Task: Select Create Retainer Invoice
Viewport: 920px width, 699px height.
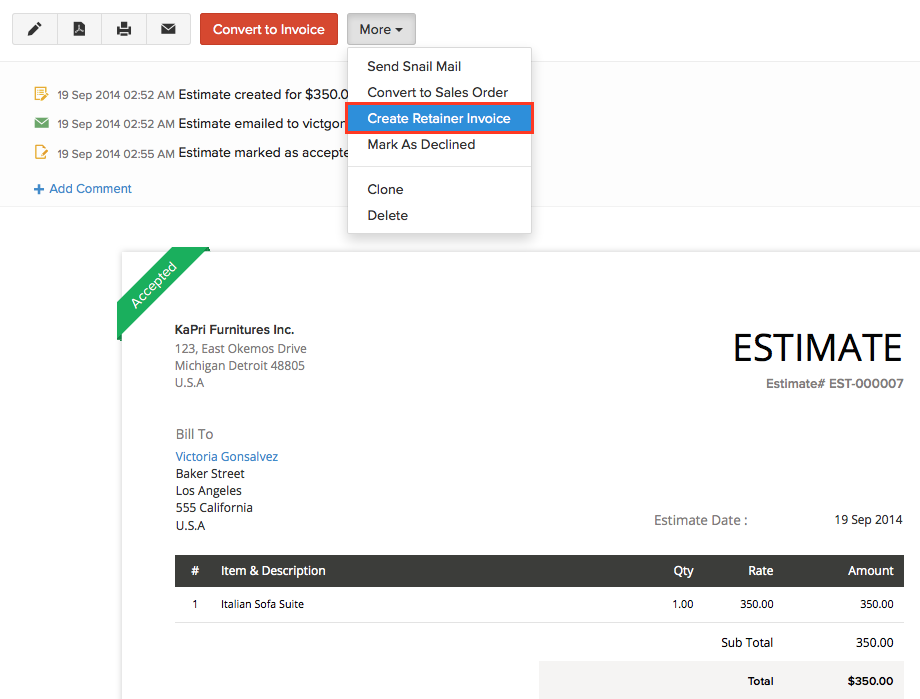Action: click(x=439, y=118)
